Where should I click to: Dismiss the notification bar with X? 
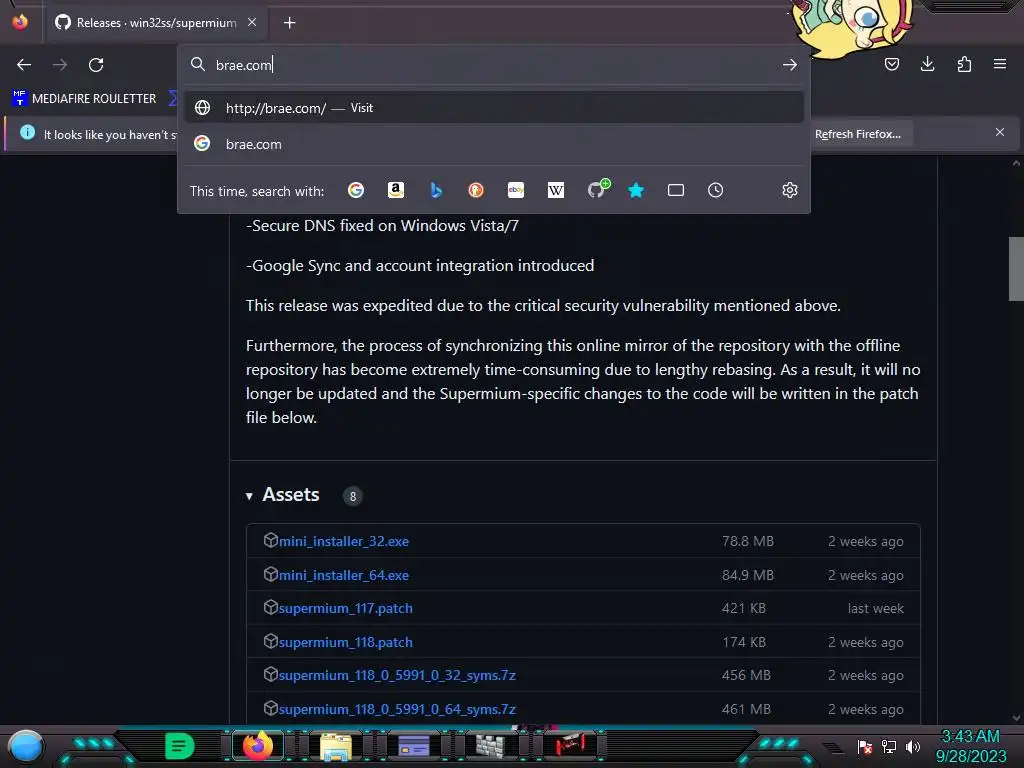coord(1000,132)
